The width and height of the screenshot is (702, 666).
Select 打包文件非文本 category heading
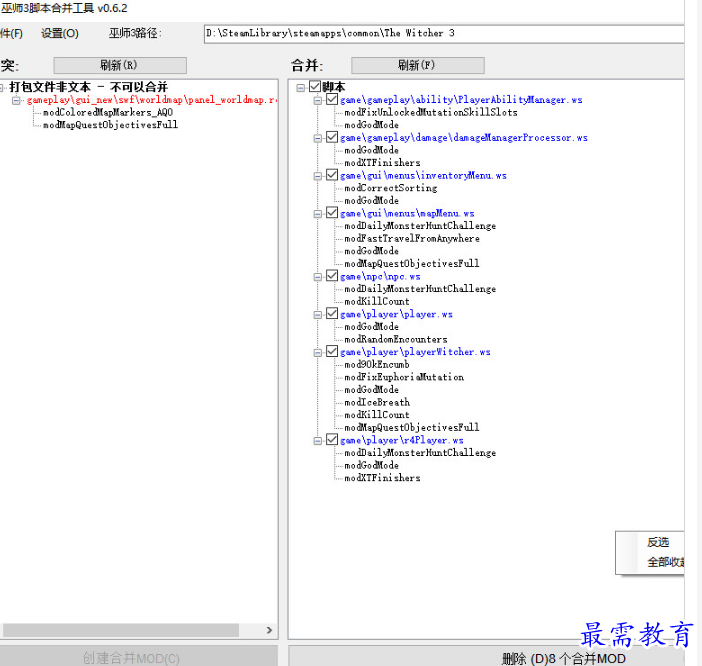click(x=89, y=87)
